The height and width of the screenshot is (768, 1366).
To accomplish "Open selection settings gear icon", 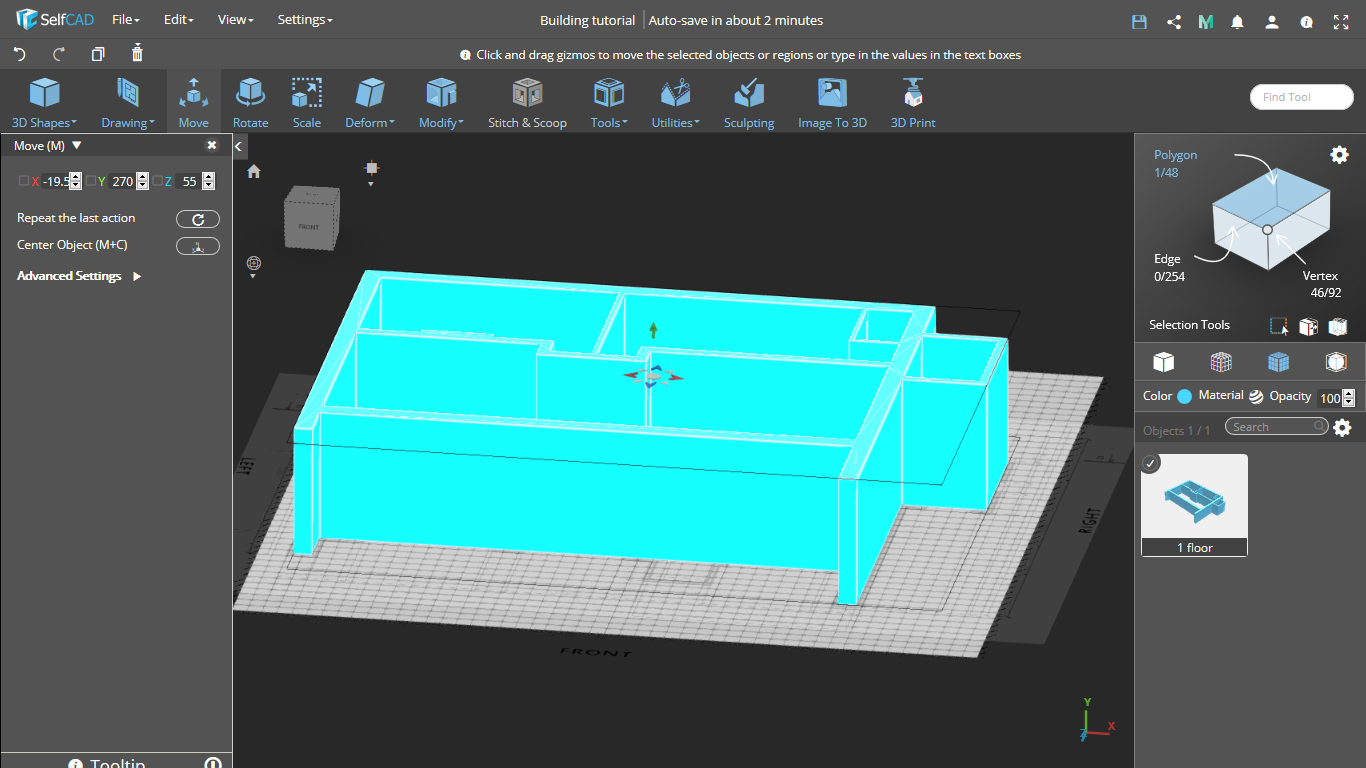I will [1339, 154].
